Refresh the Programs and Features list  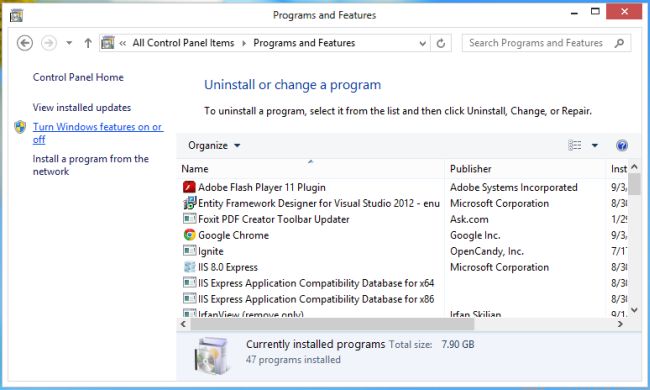pyautogui.click(x=441, y=43)
